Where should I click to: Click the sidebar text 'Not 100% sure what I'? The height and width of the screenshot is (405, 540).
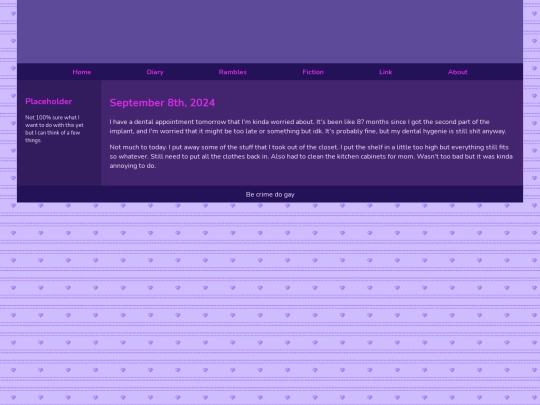(x=52, y=117)
